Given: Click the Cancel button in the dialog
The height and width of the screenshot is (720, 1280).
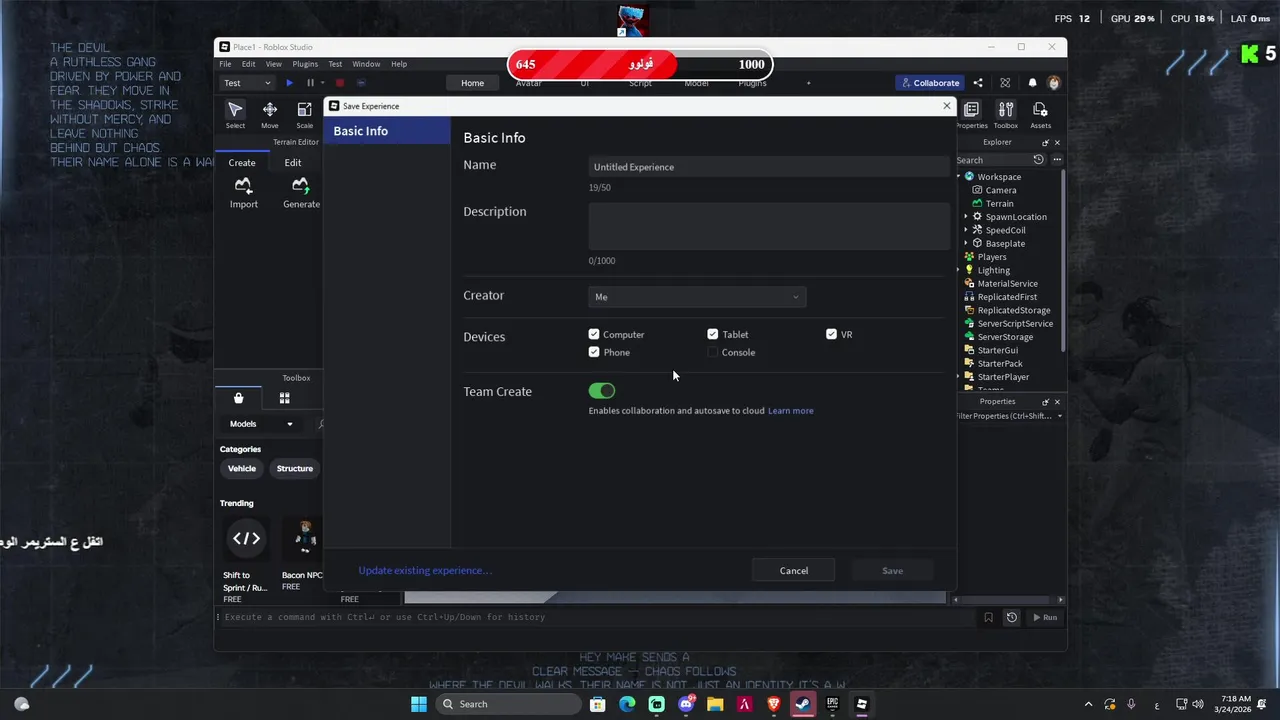Looking at the screenshot, I should coord(794,571).
